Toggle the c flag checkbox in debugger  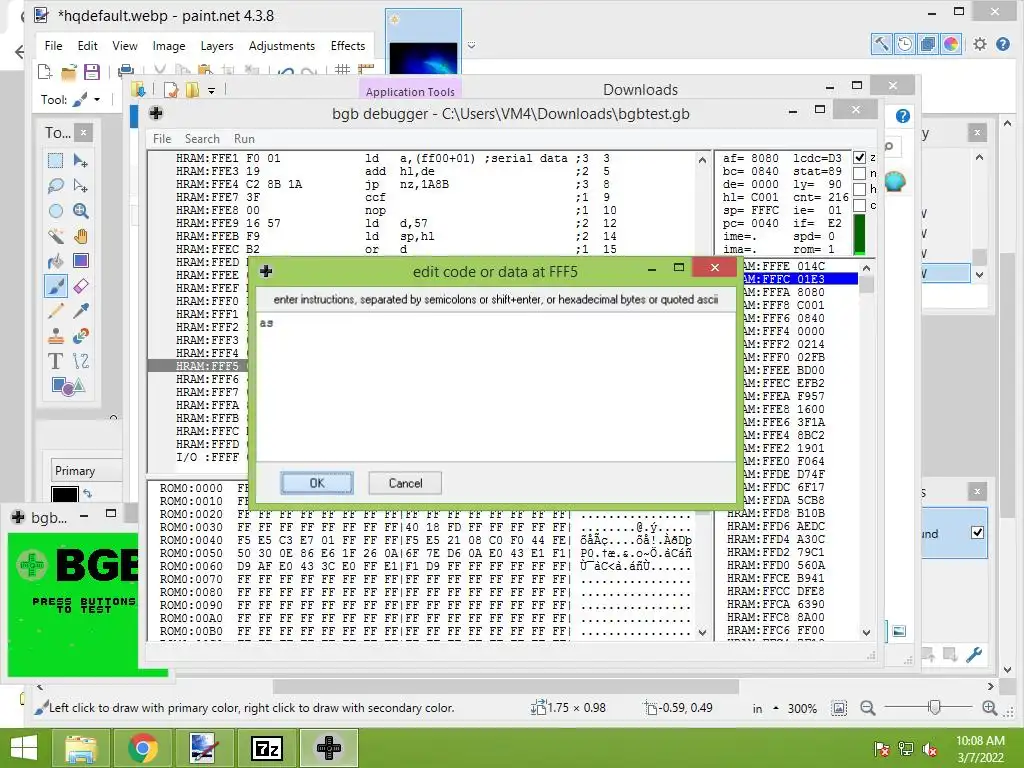coord(859,206)
